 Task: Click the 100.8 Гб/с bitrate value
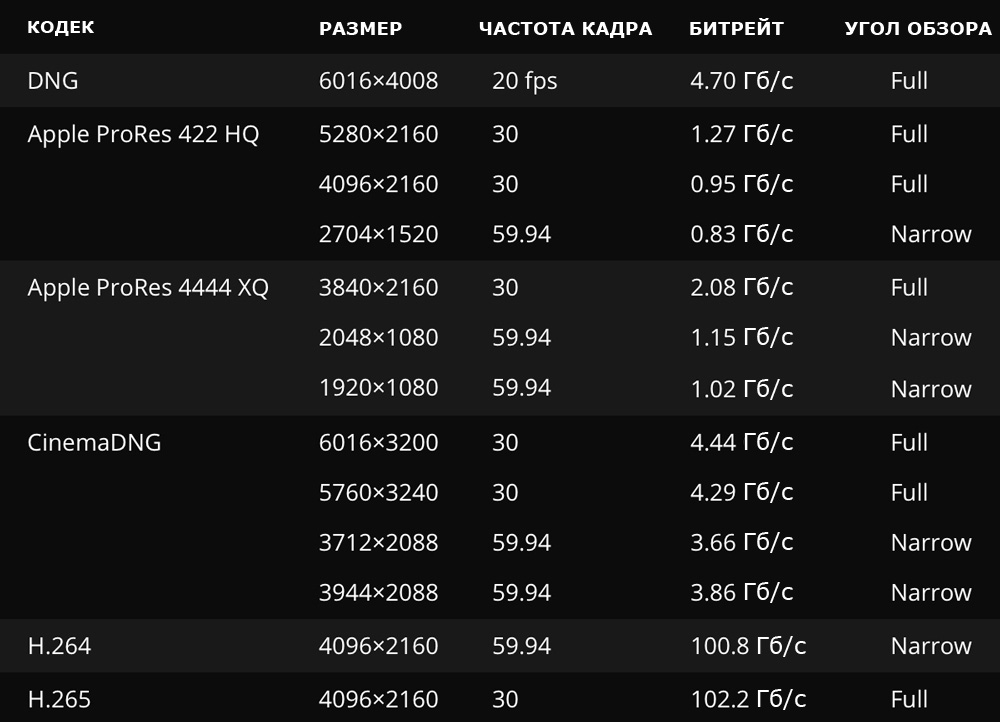coord(748,646)
